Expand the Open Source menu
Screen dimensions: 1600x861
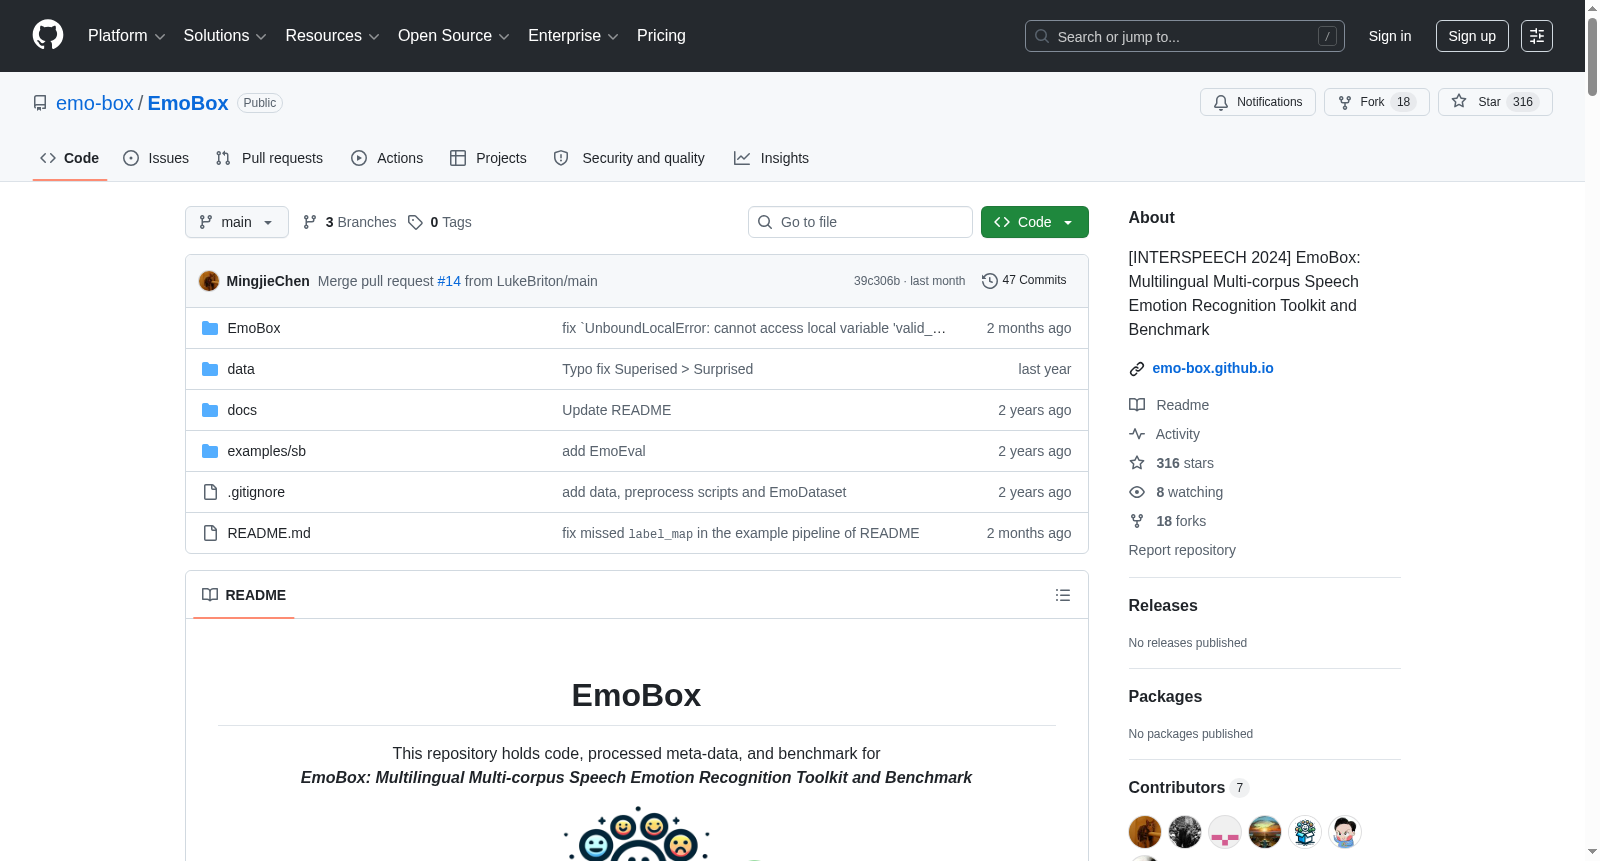coord(454,36)
